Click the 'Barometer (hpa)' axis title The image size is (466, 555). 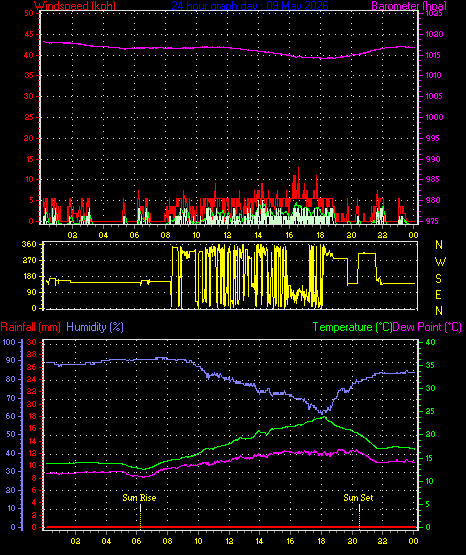[x=409, y=6]
